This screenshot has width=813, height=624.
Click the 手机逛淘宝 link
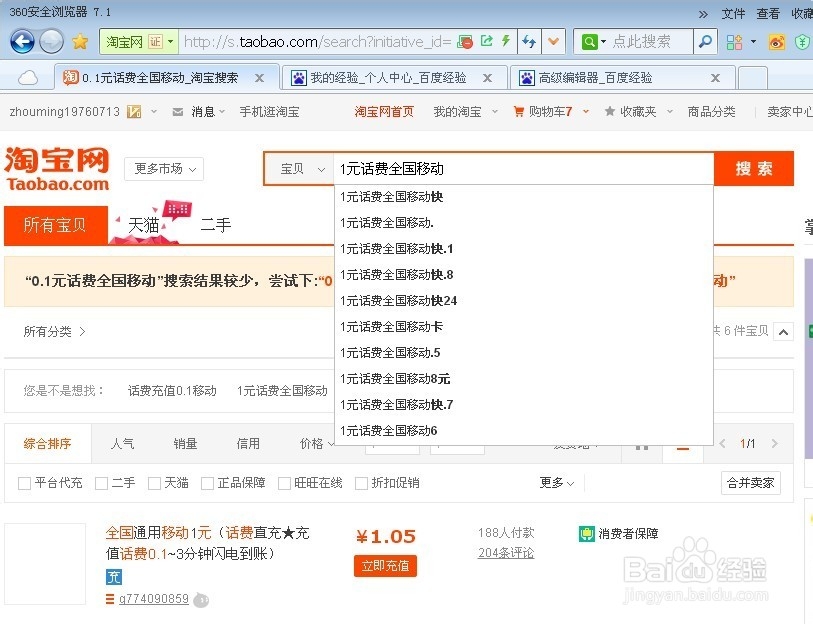pos(269,112)
